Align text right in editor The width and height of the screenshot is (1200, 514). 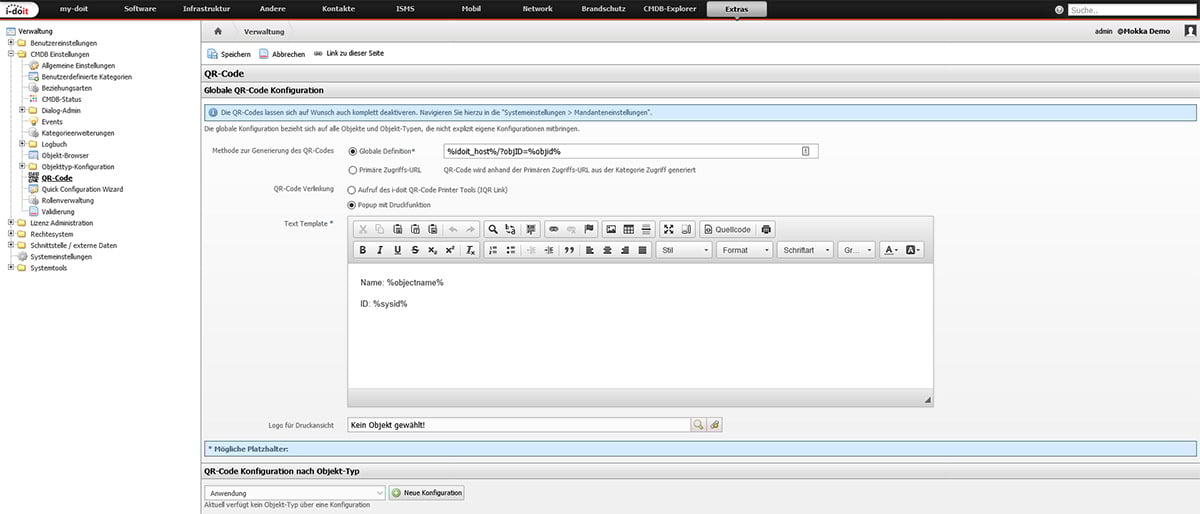coord(626,250)
